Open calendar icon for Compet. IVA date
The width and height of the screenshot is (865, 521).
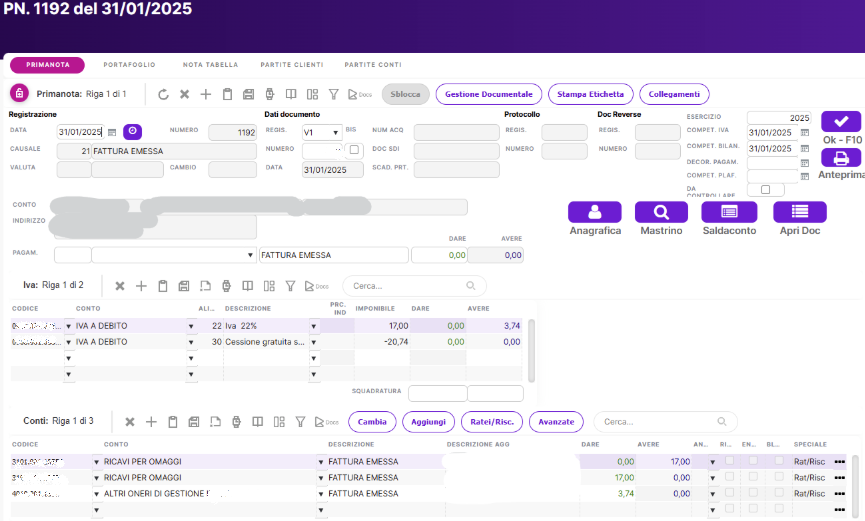[805, 132]
